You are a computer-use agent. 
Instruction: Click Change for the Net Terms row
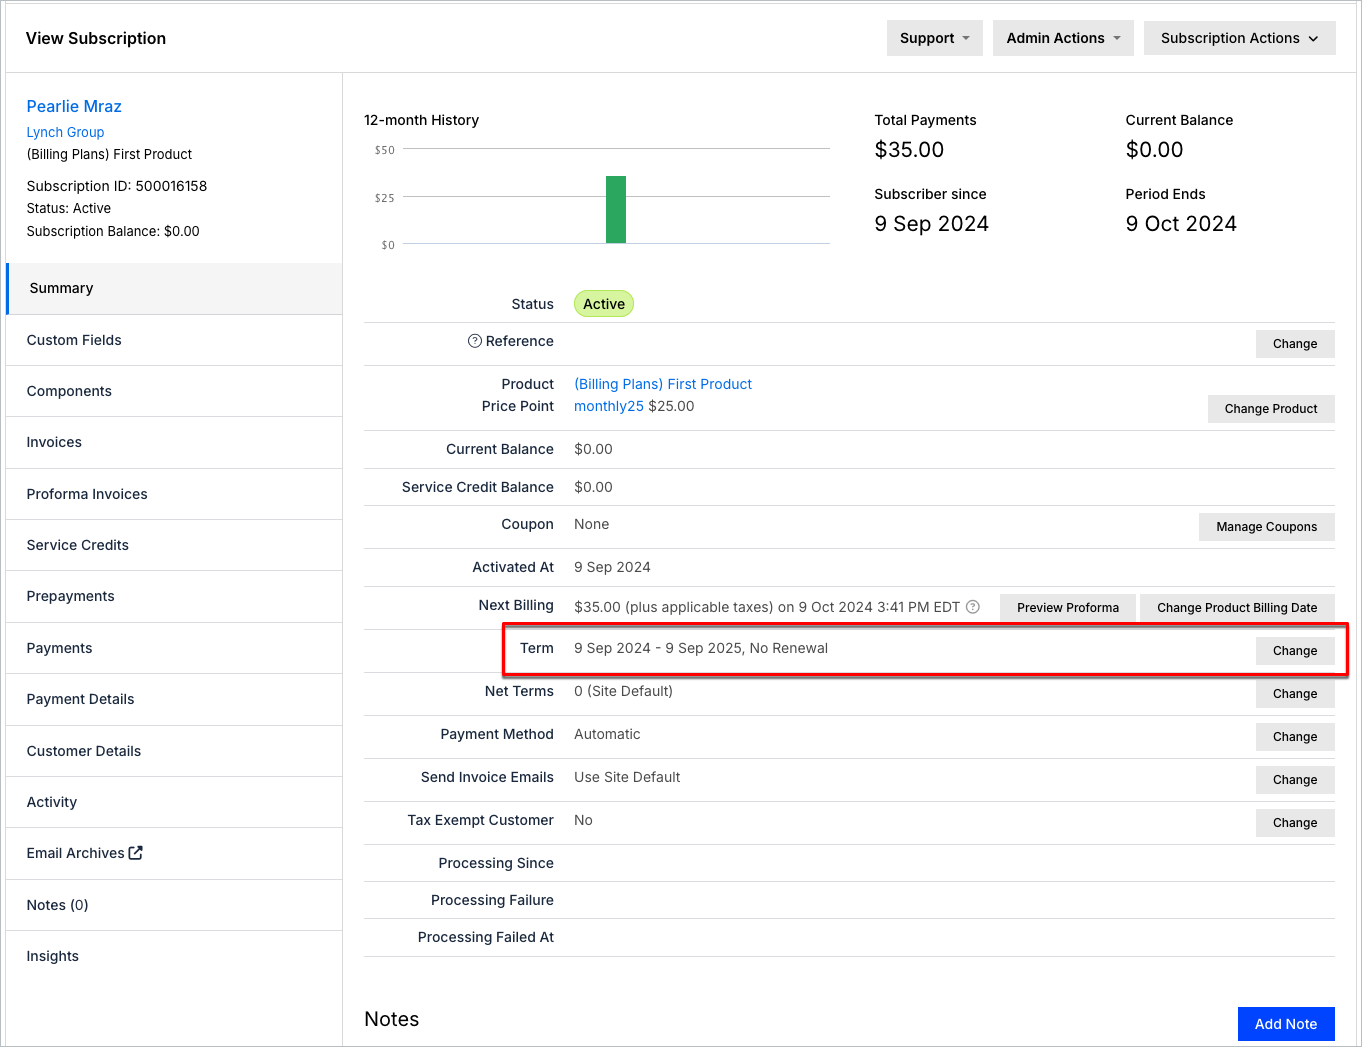[x=1295, y=694]
